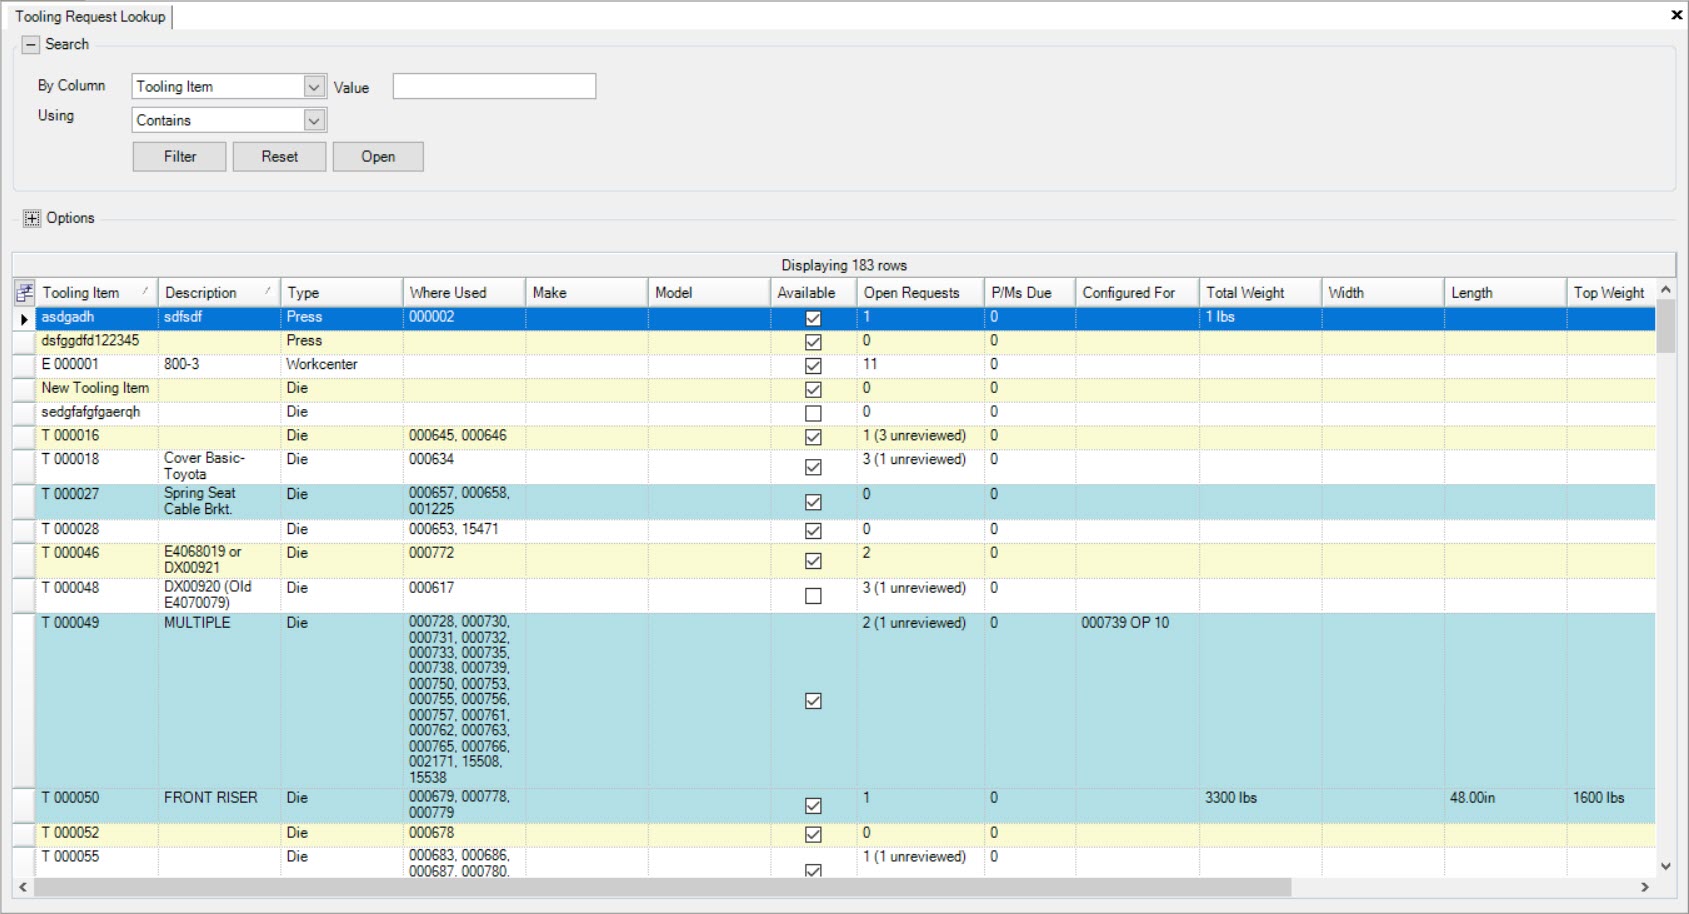Sort by the Open Requests column header
This screenshot has width=1689, height=914.
(x=921, y=293)
